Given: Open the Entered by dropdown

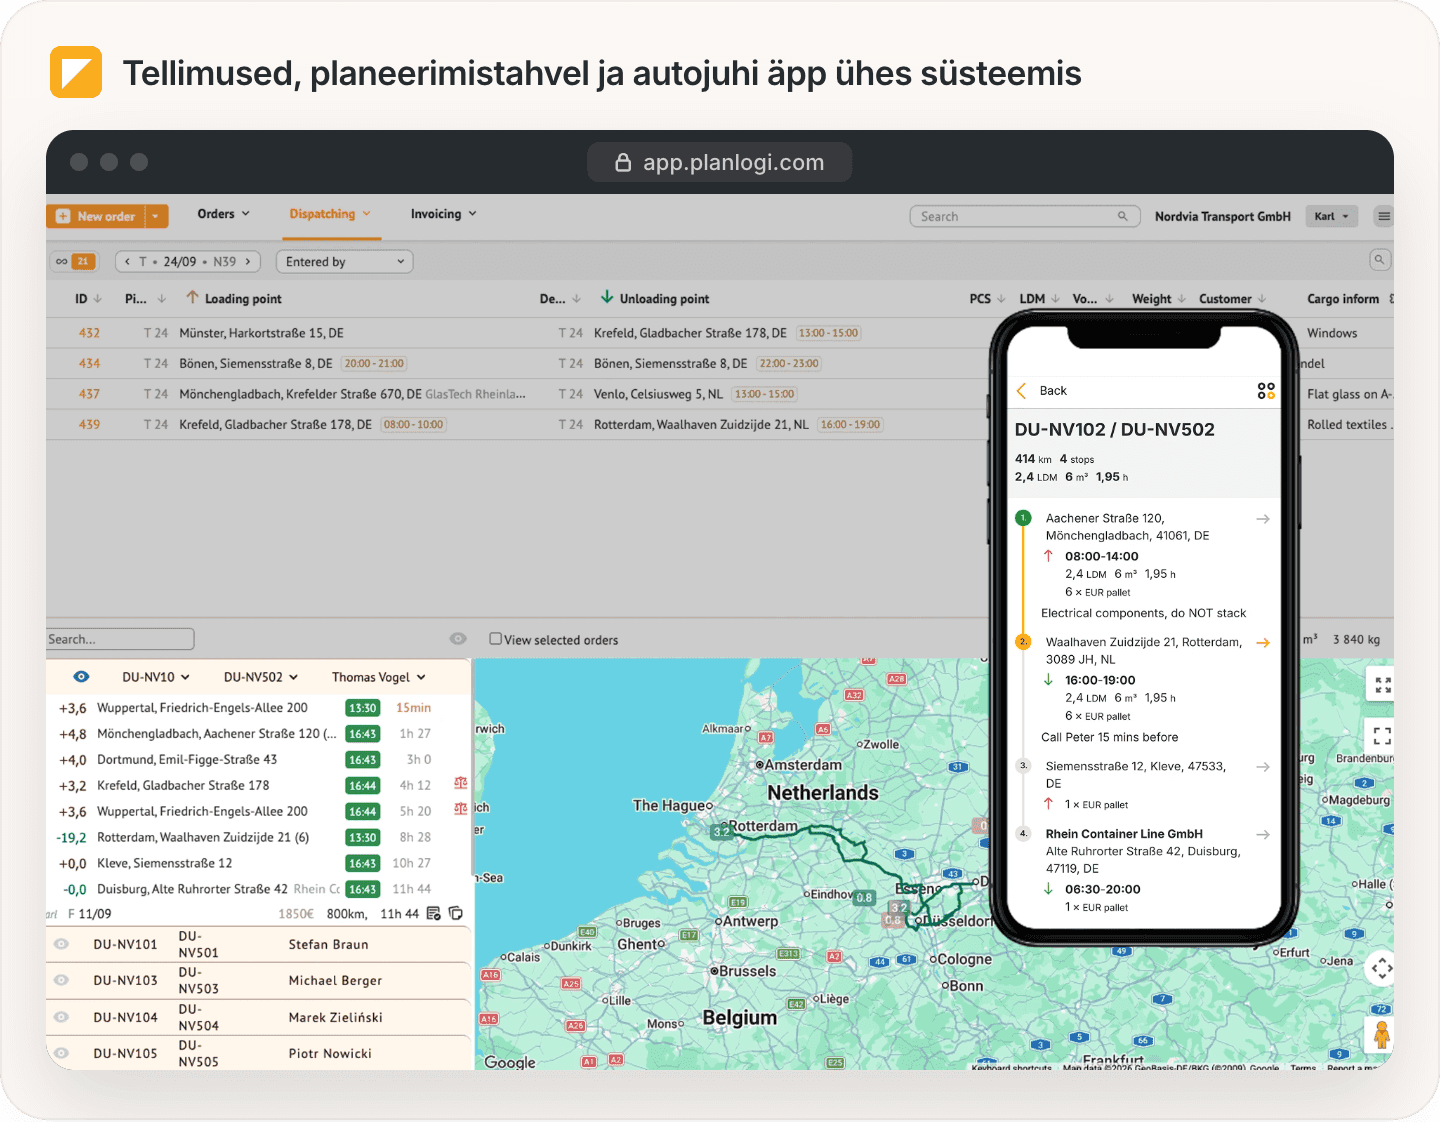Looking at the screenshot, I should (345, 262).
